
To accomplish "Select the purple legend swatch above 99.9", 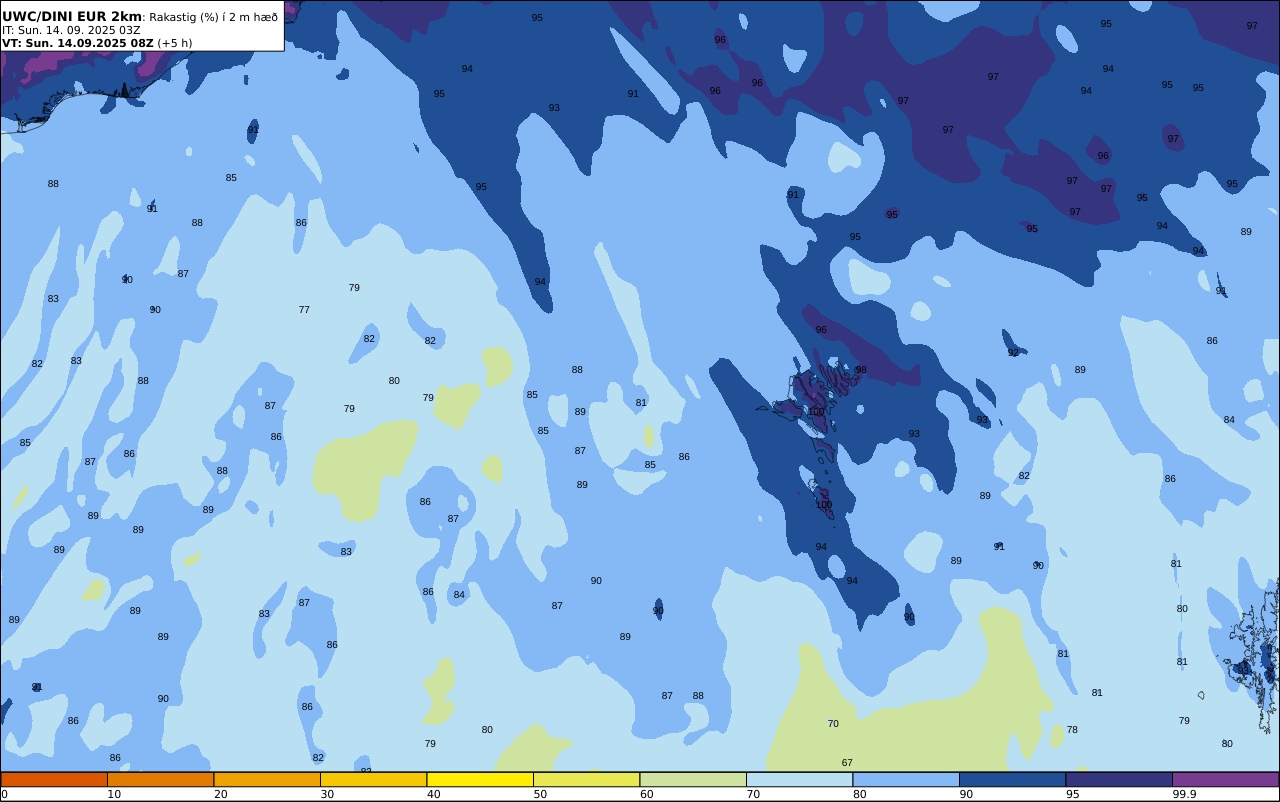I will (1225, 779).
